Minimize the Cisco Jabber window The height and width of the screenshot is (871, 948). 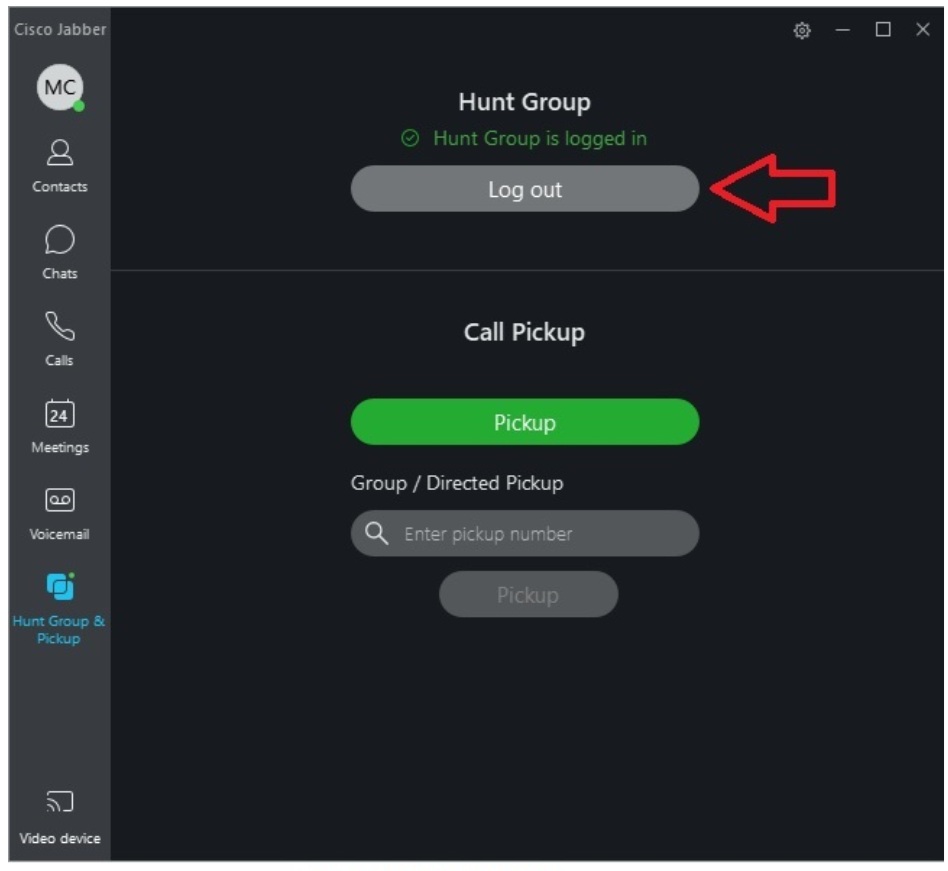click(x=842, y=30)
